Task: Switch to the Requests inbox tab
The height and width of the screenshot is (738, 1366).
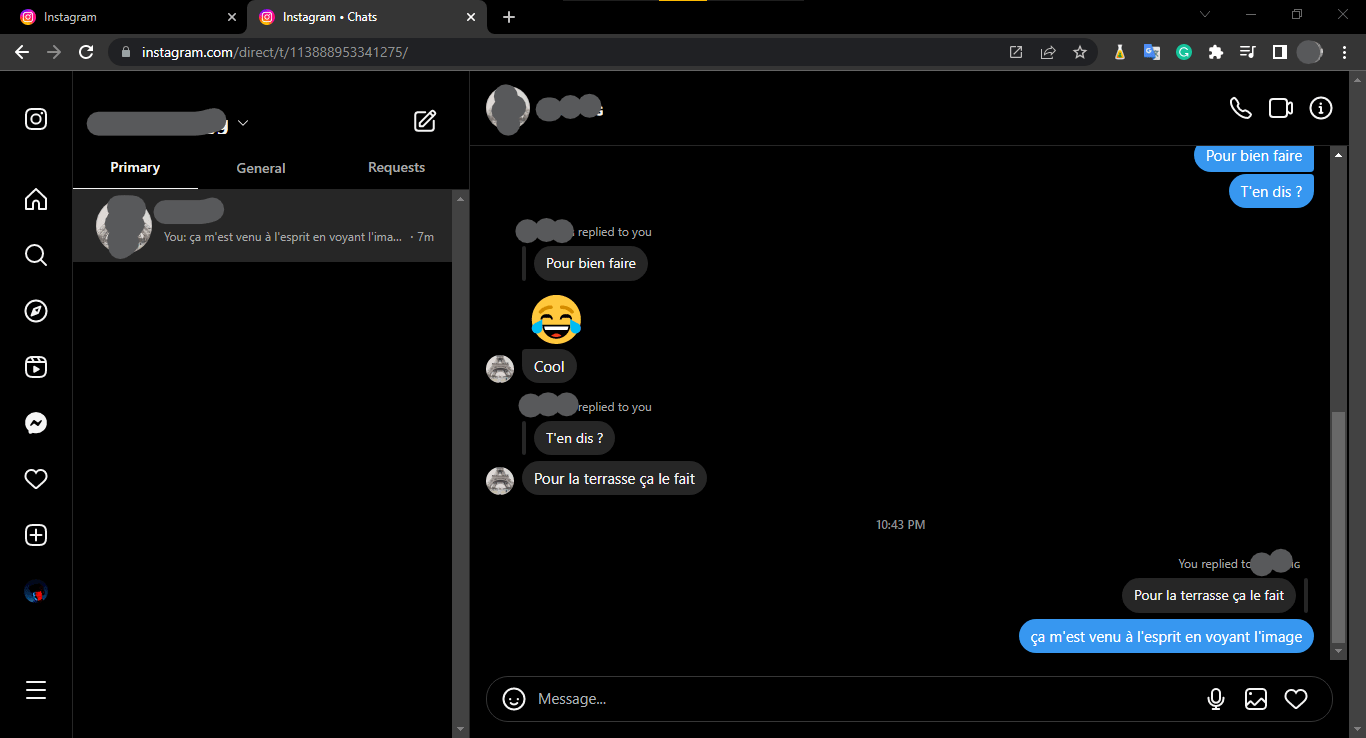Action: pos(396,168)
